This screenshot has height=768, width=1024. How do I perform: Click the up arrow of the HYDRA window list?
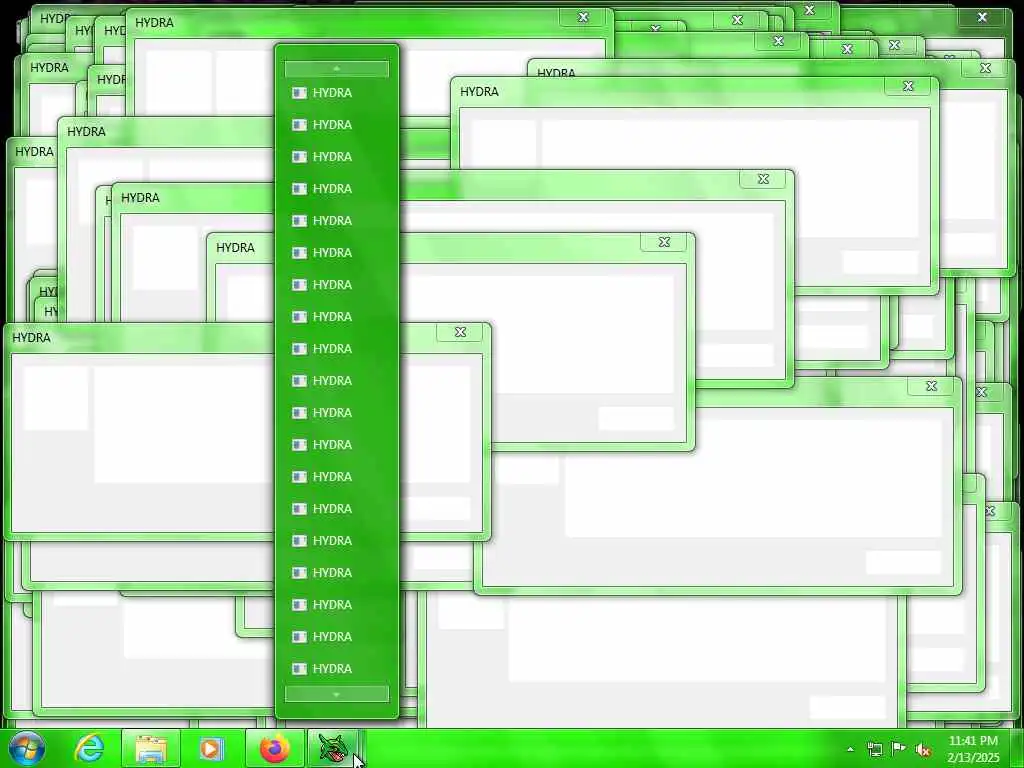[337, 69]
